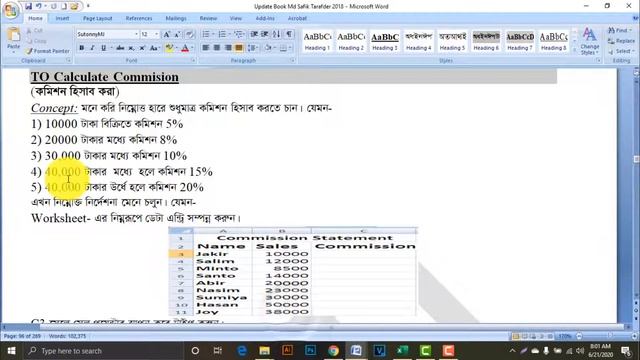Click the Windows search box
Screen dimensions: 640x360
click(104, 351)
